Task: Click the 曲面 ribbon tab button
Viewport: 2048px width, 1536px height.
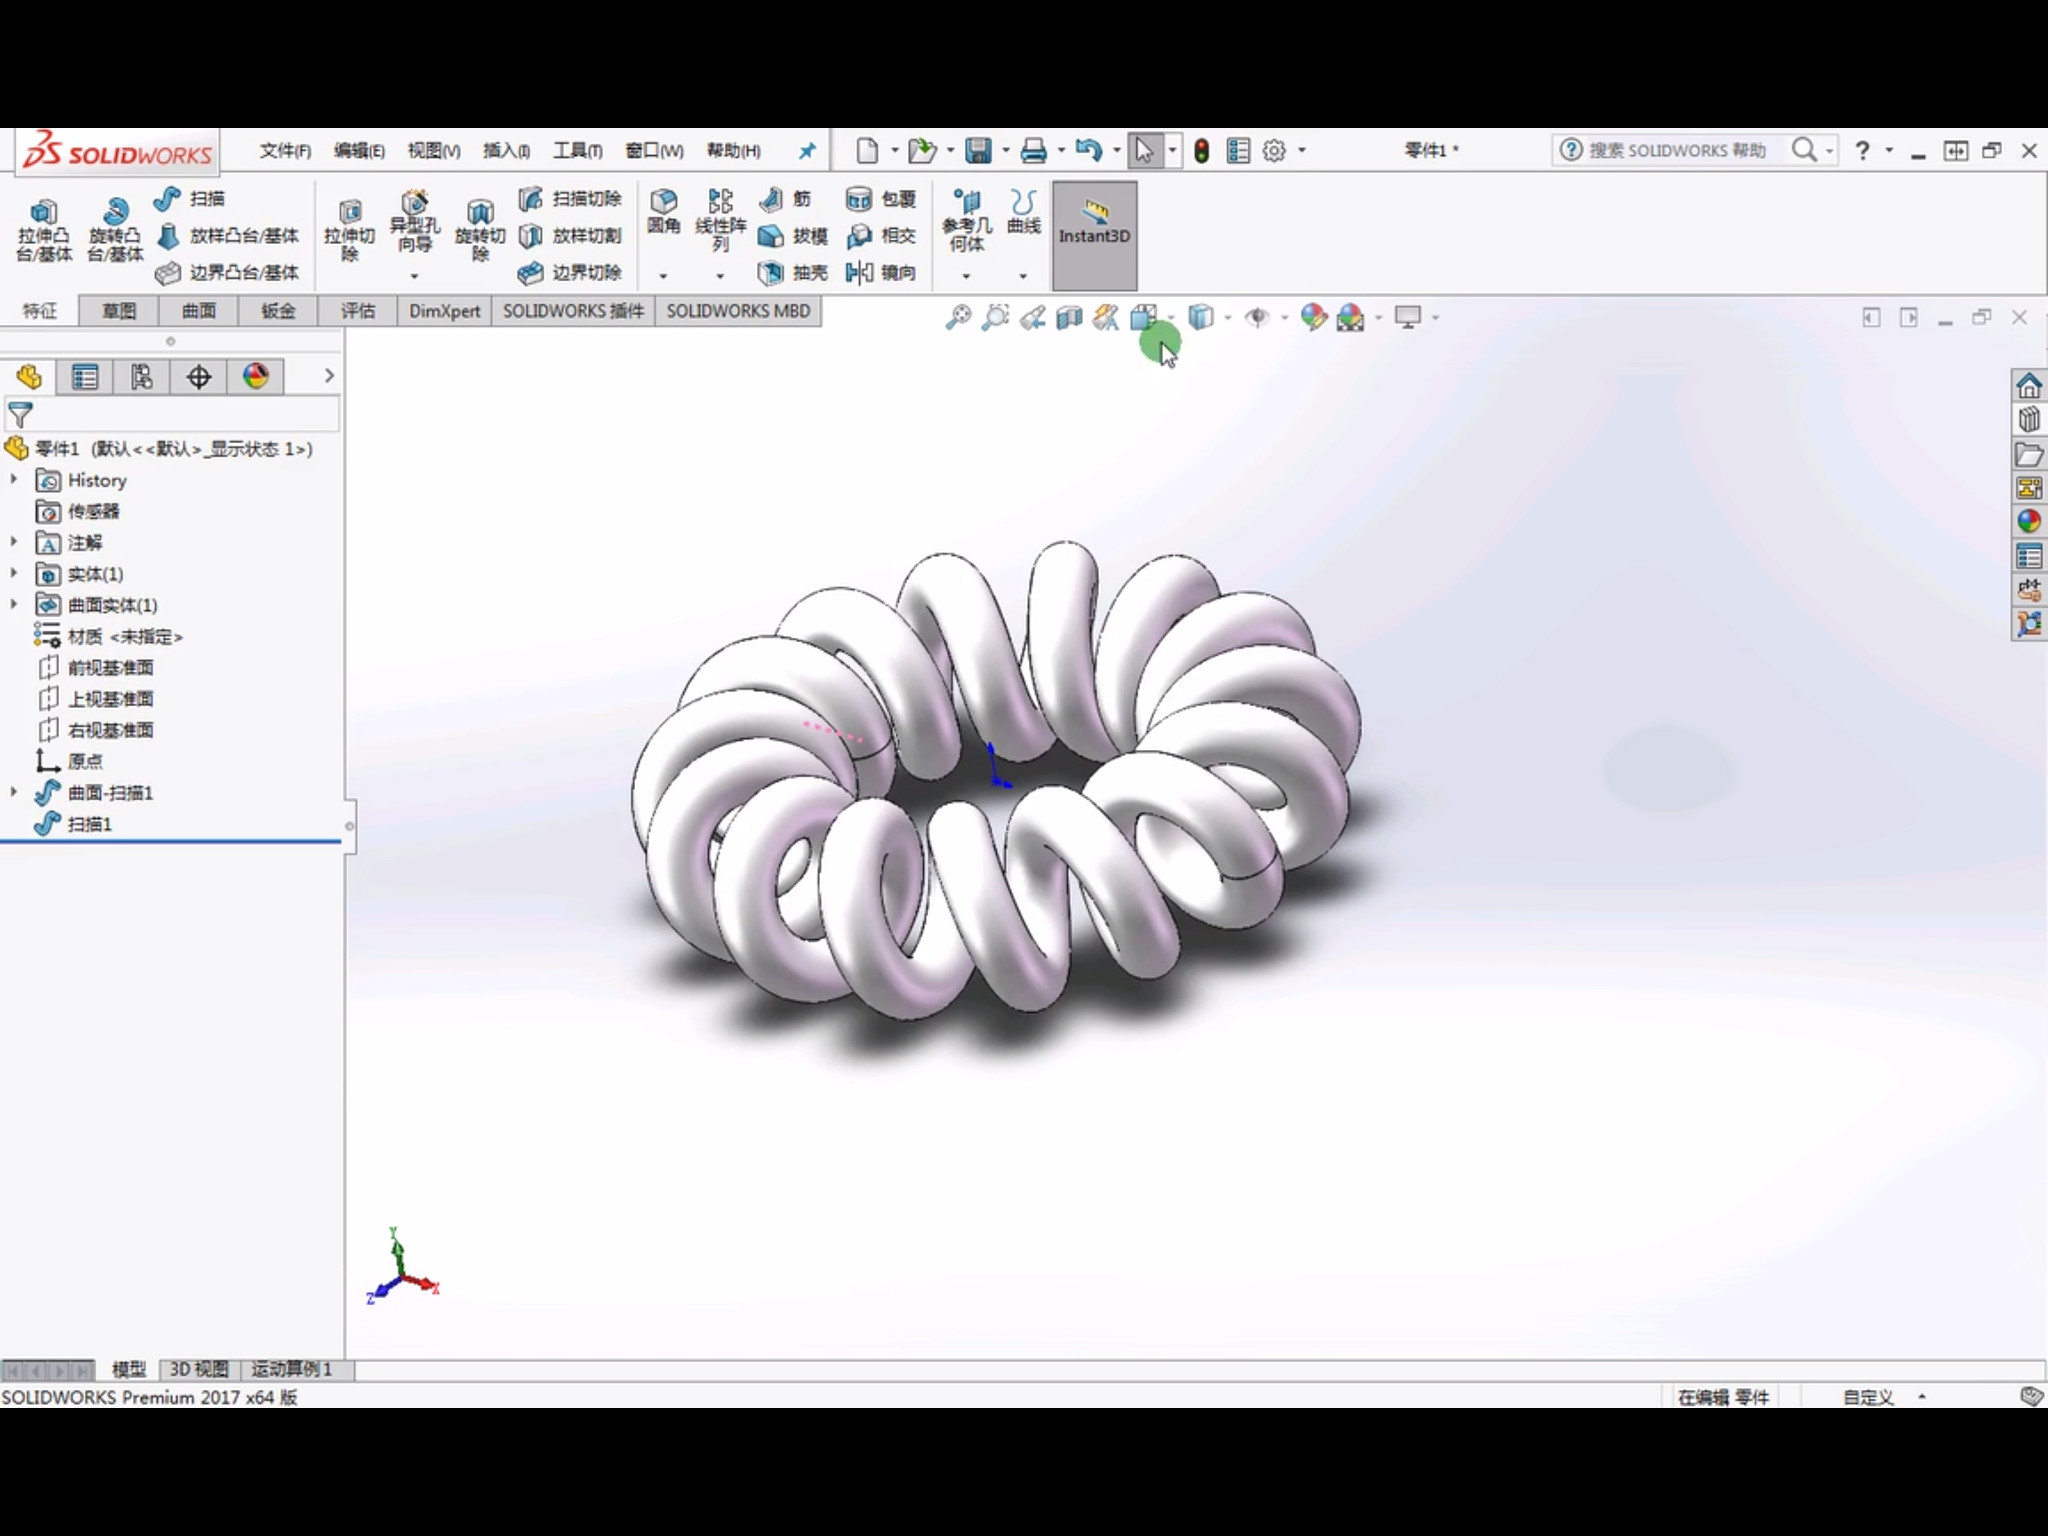Action: (198, 310)
